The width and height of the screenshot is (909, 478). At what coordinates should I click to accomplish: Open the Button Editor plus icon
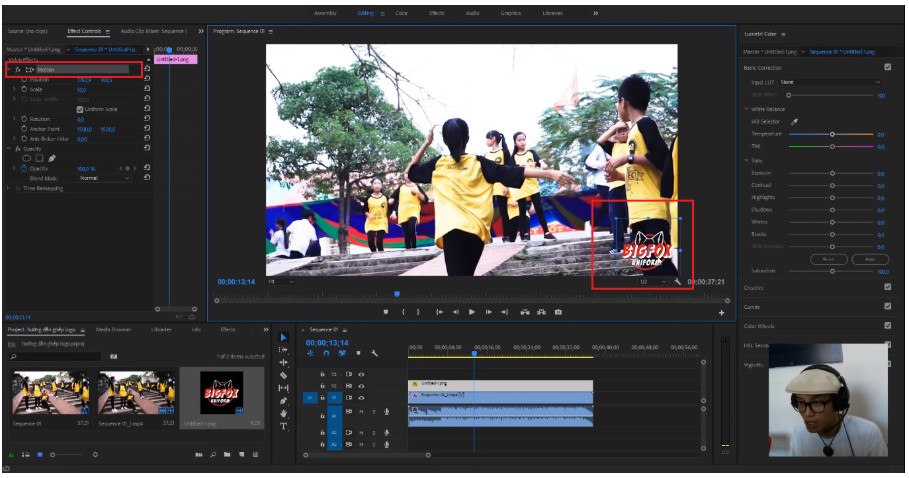tap(722, 313)
